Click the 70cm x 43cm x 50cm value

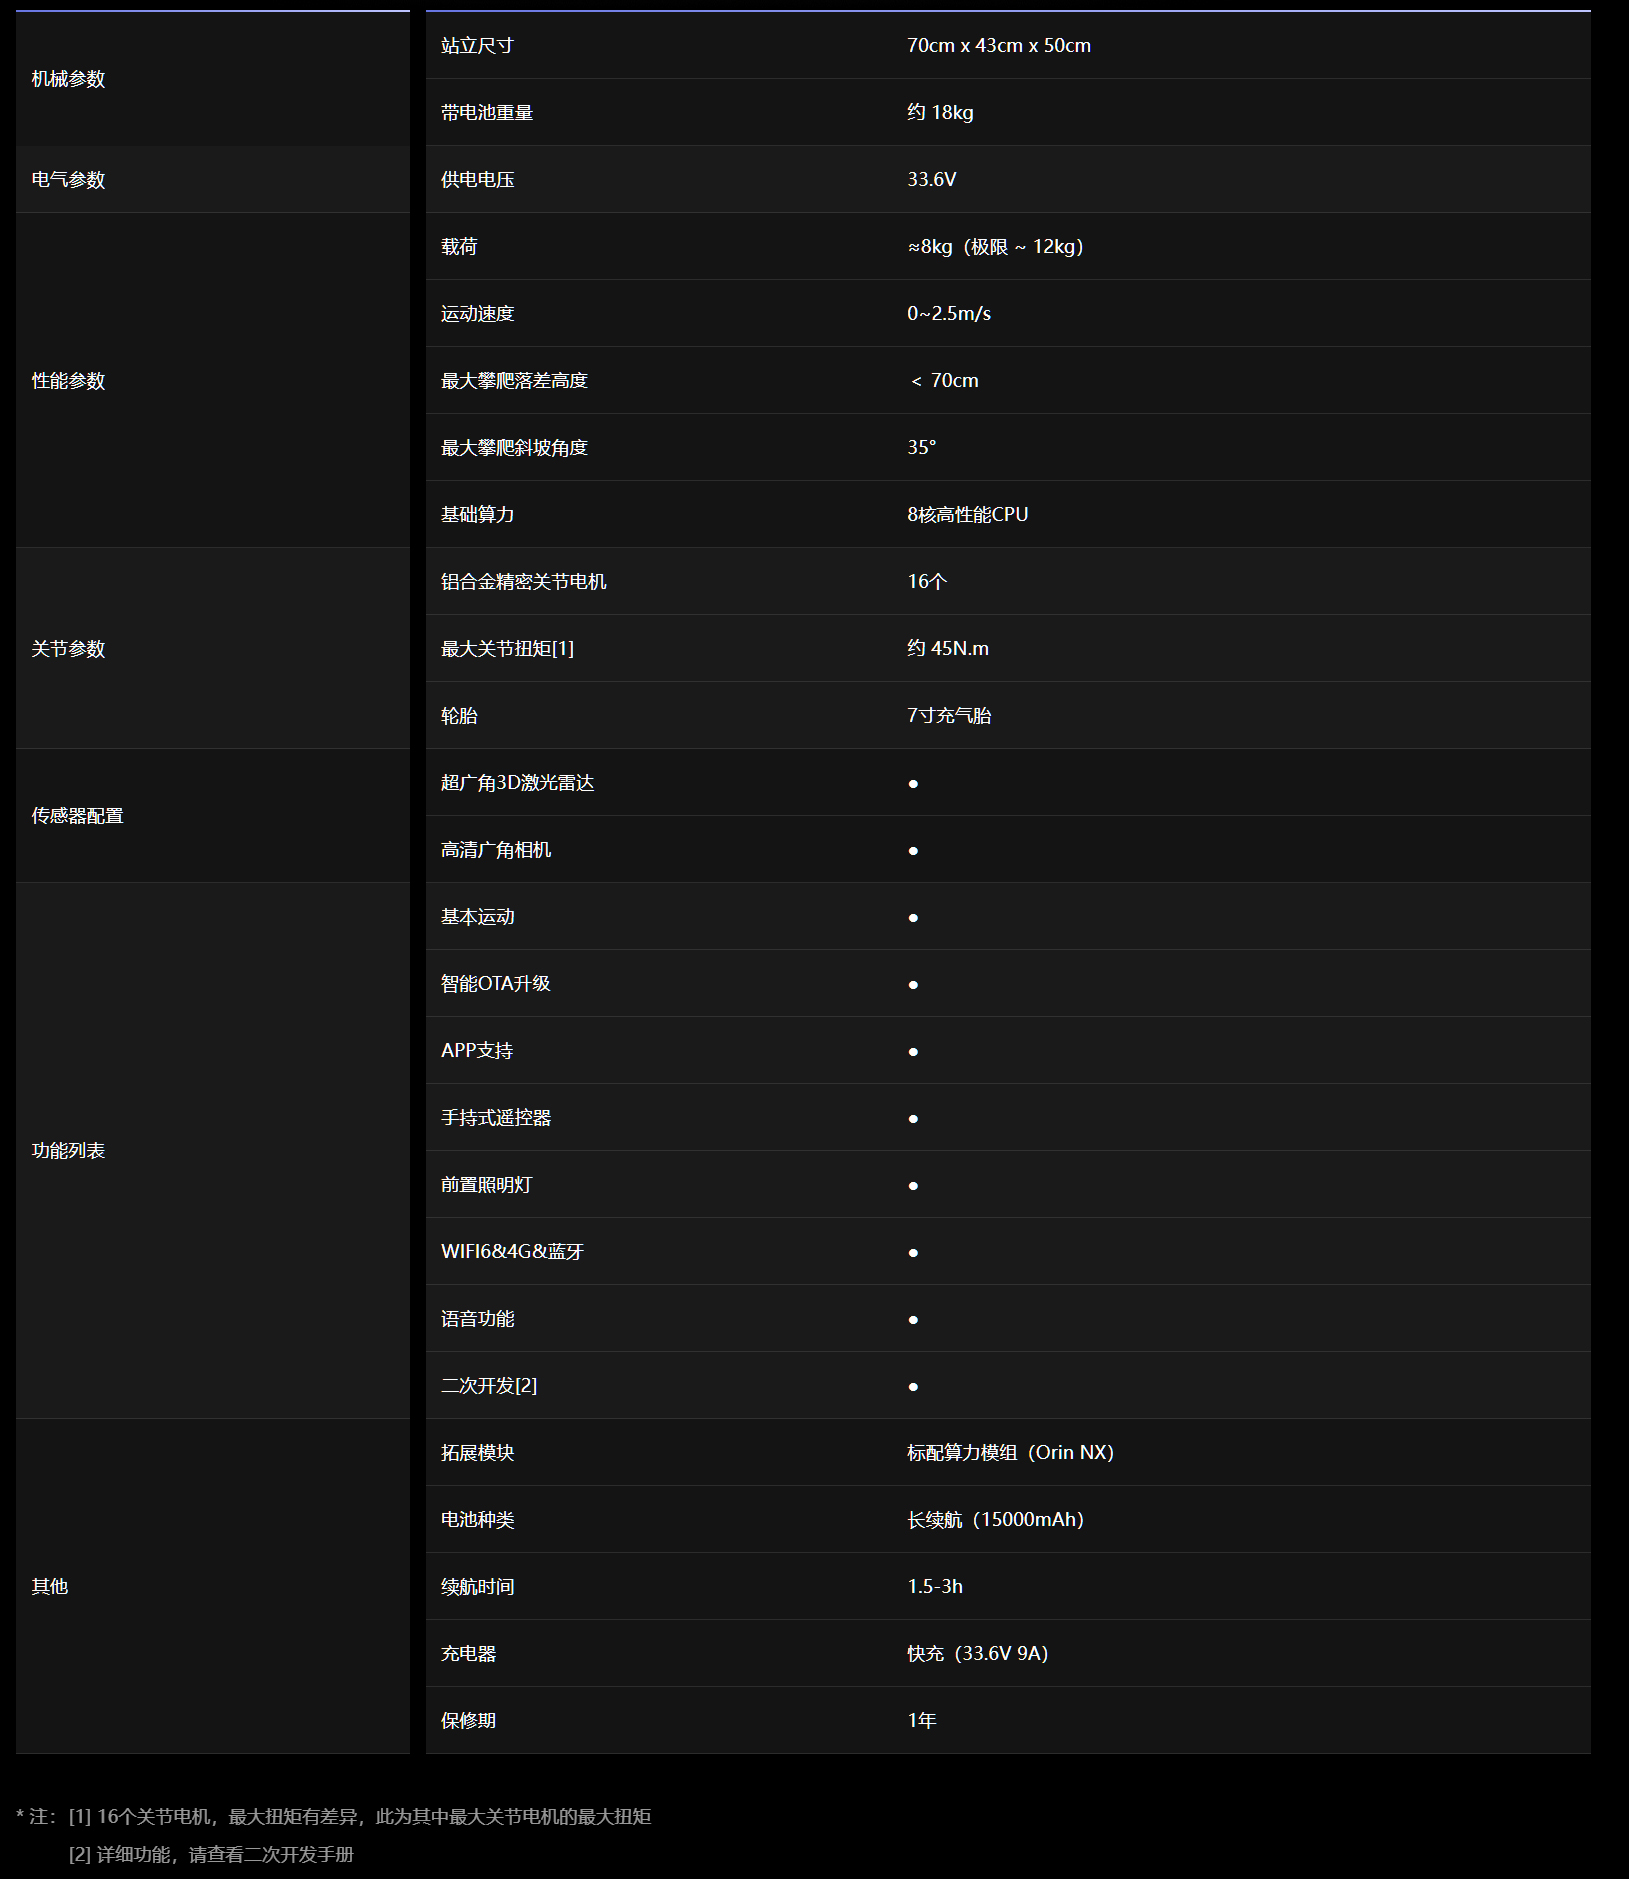pos(998,46)
